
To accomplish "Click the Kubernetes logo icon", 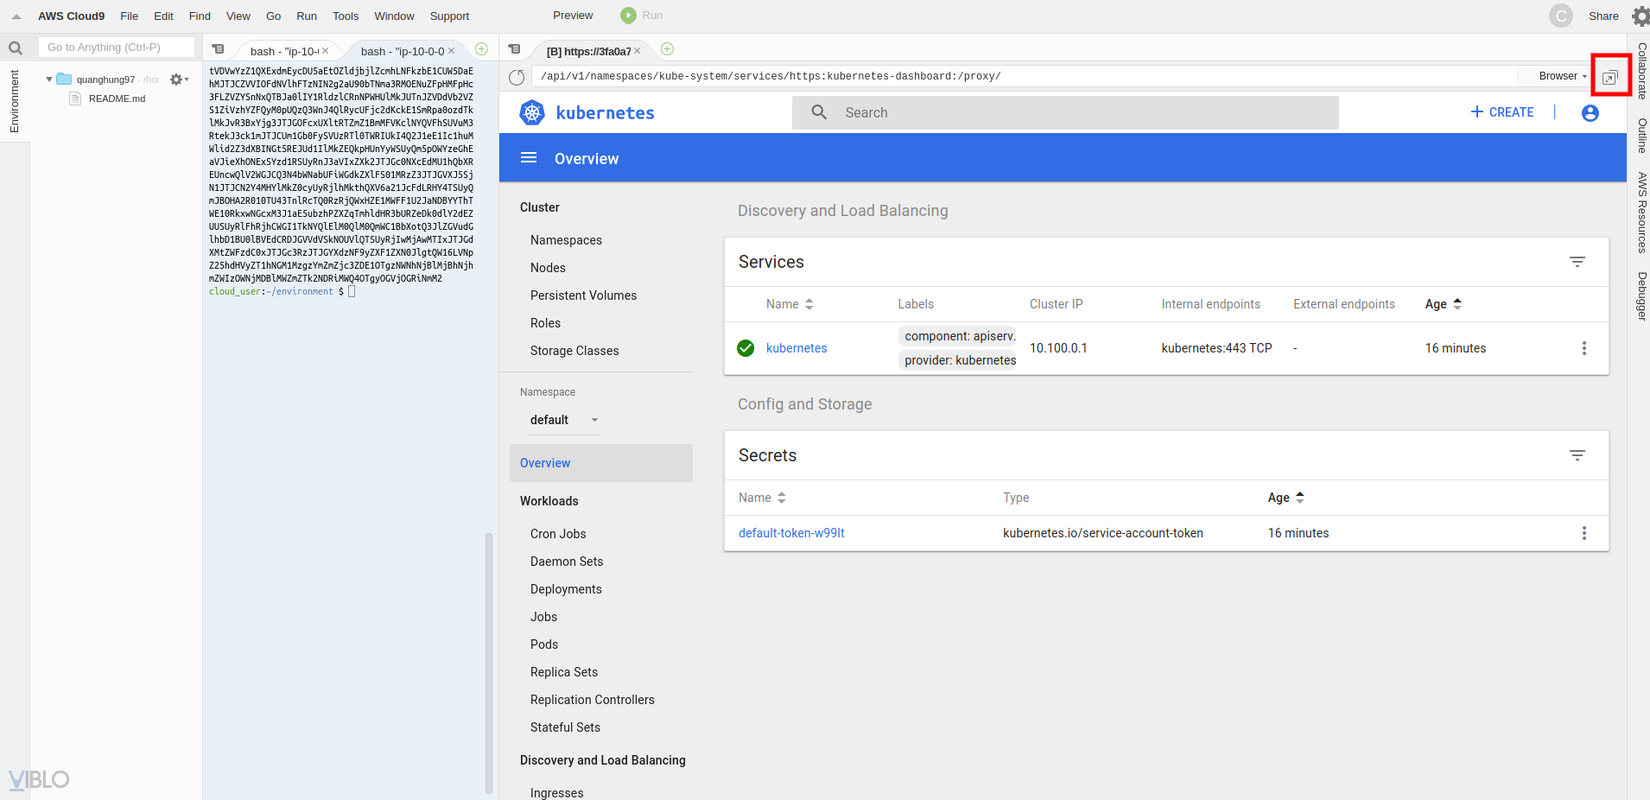I will 532,113.
